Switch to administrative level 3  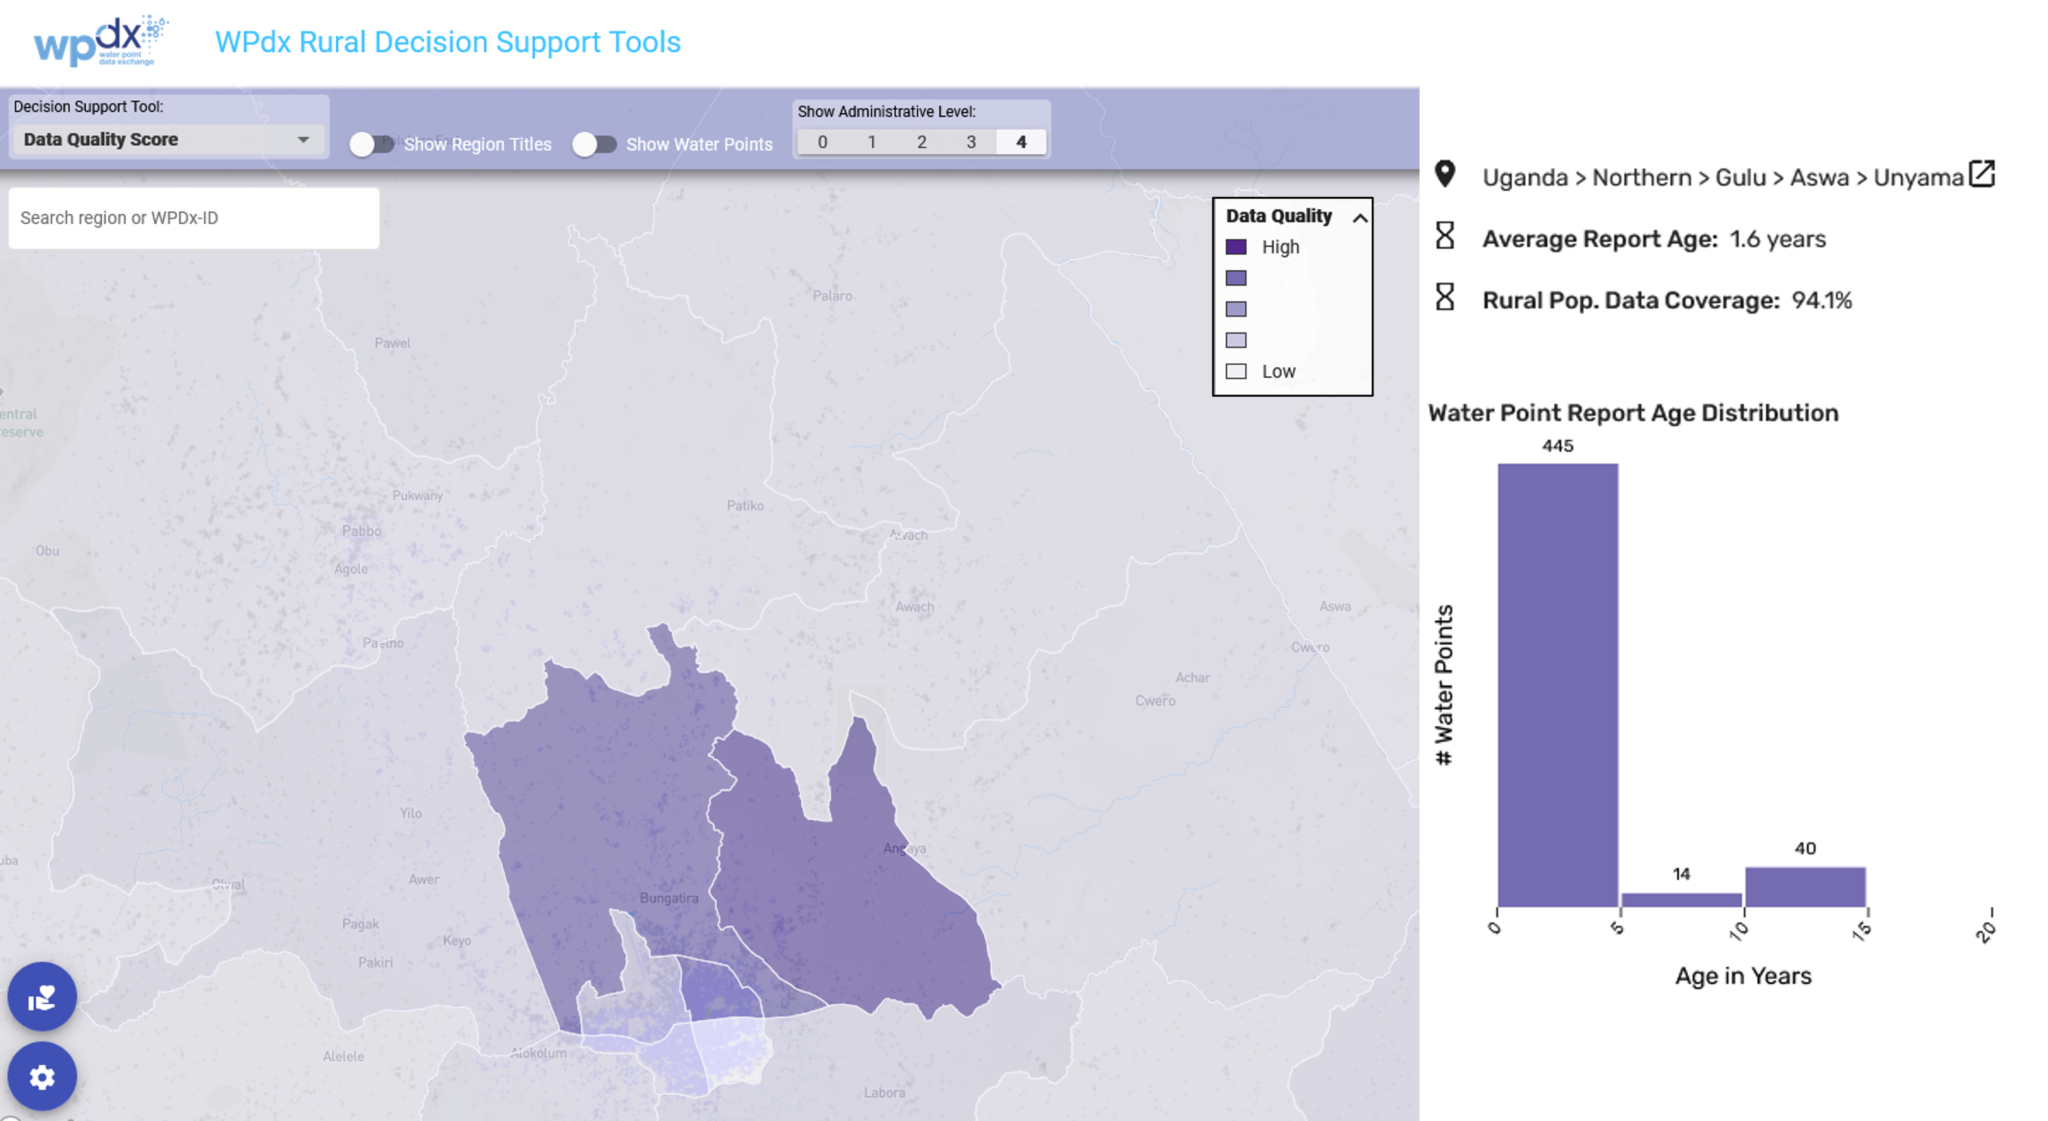[971, 141]
